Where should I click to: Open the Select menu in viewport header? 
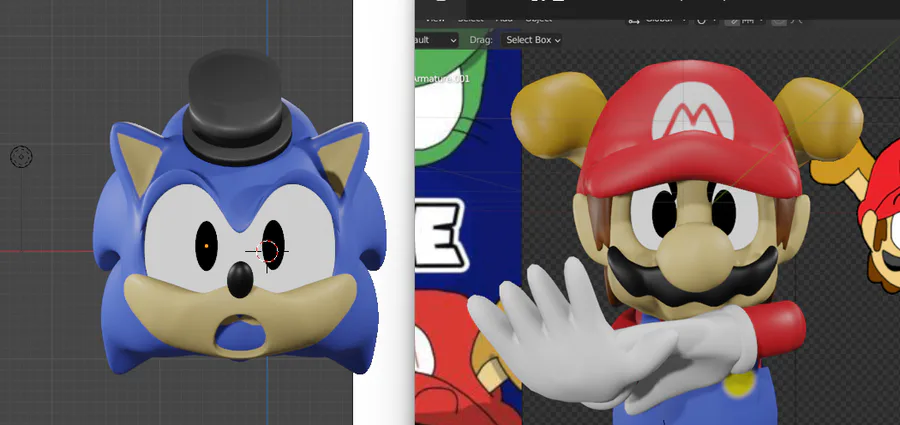470,19
